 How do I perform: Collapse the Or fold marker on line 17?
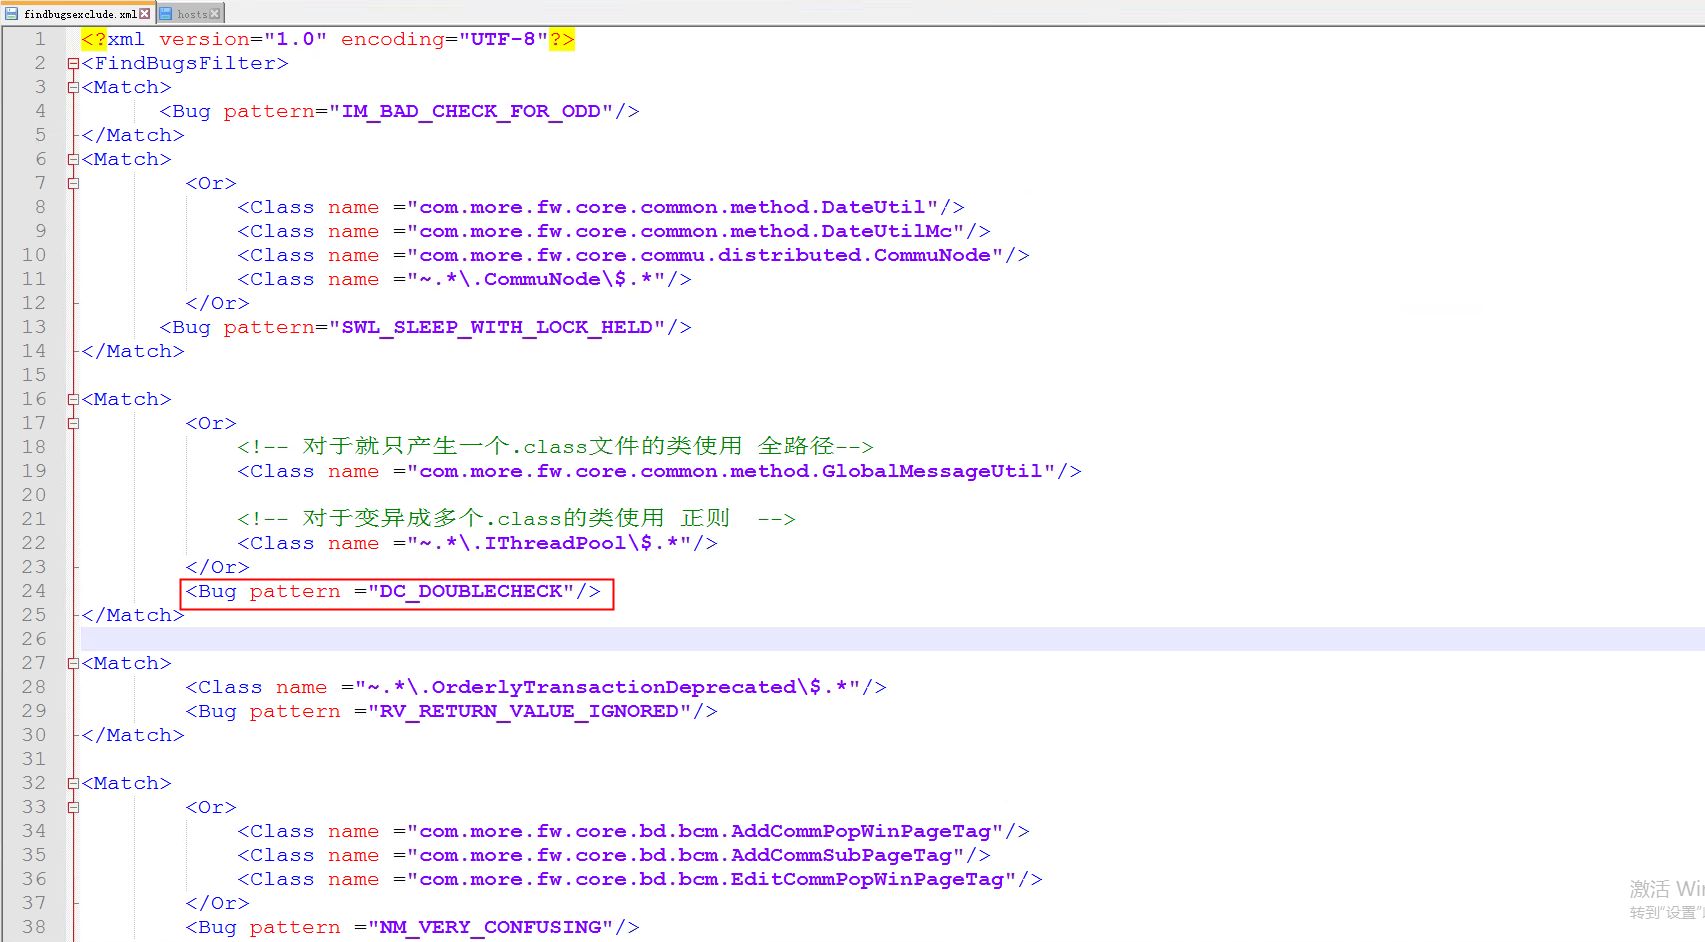73,424
